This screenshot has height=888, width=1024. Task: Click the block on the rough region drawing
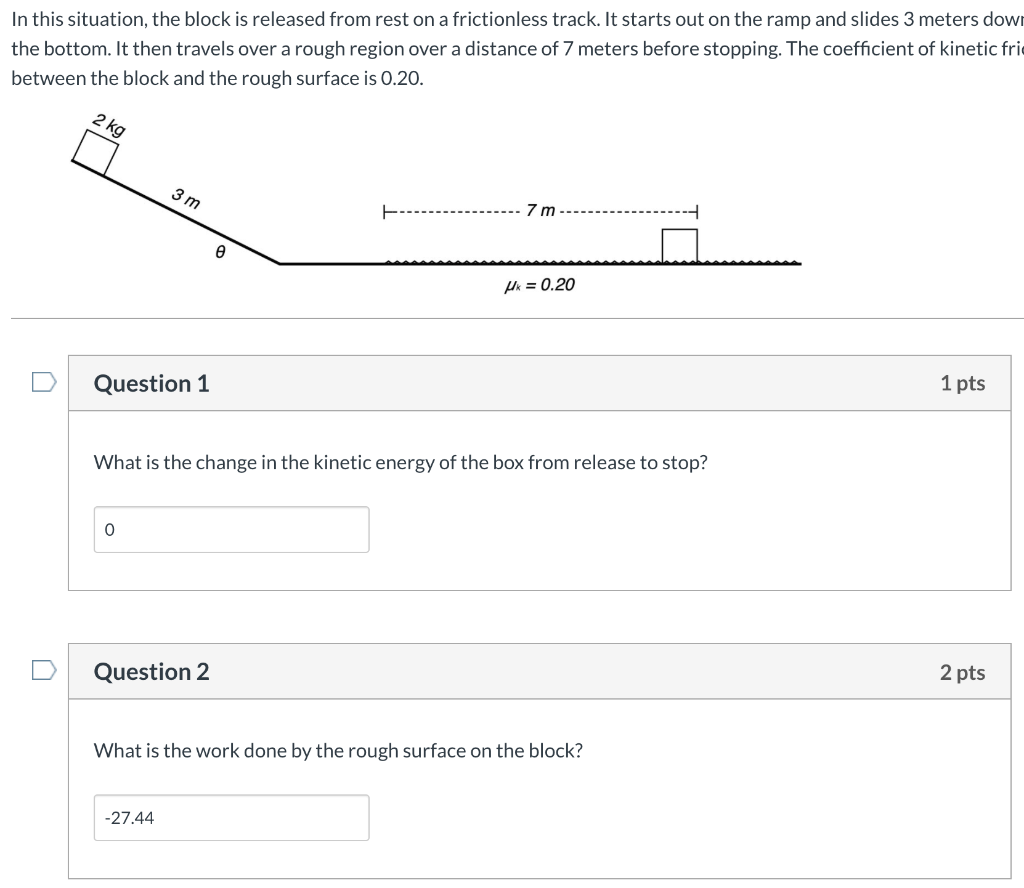point(680,243)
